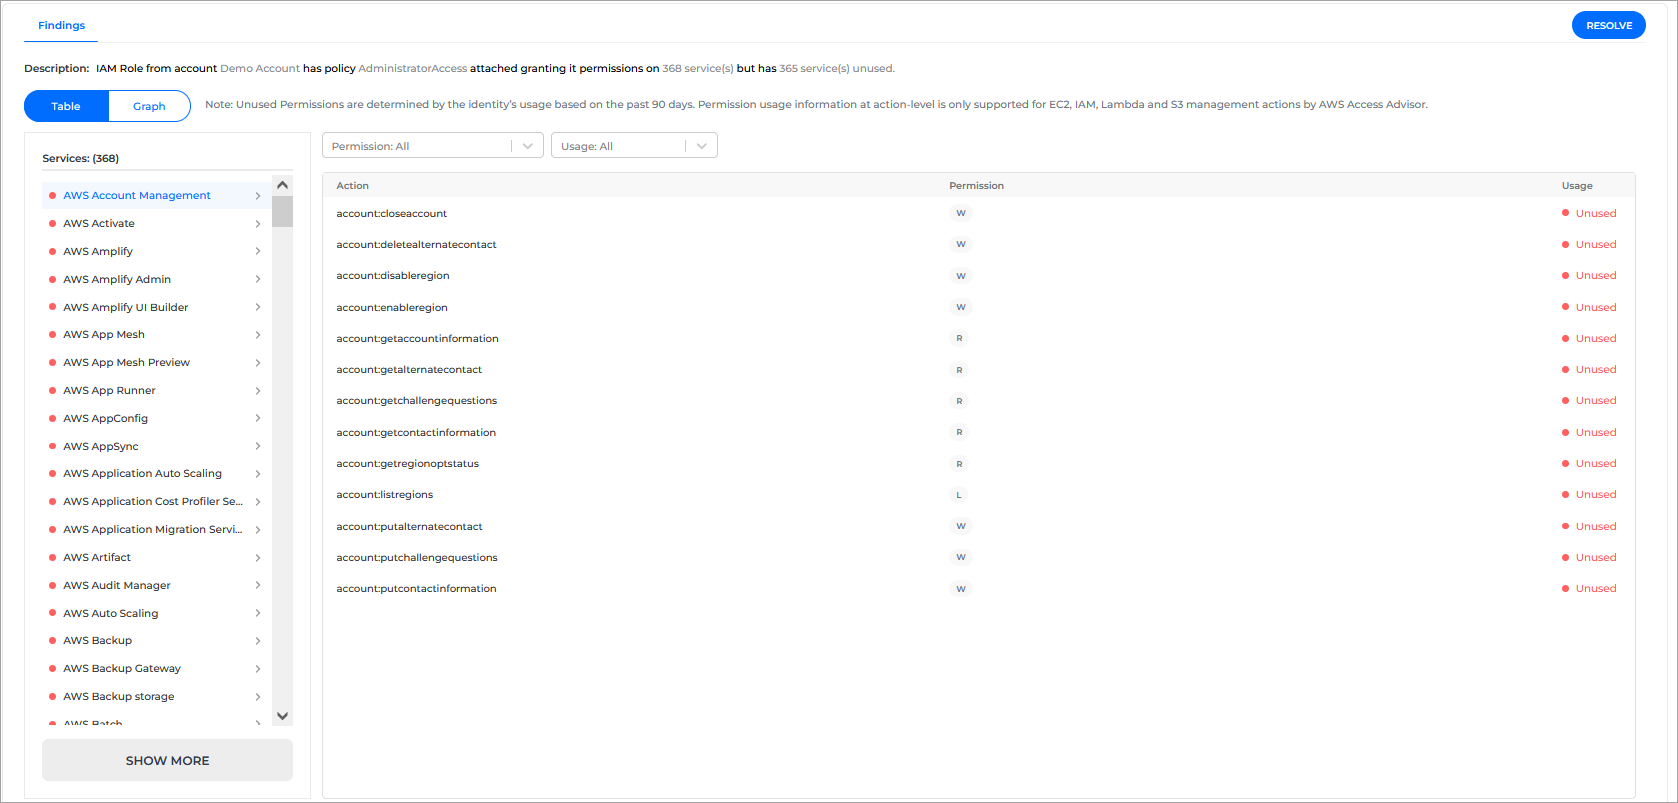Image resolution: width=1678 pixels, height=803 pixels.
Task: Select the AWS Backup storage service
Action: 155,697
